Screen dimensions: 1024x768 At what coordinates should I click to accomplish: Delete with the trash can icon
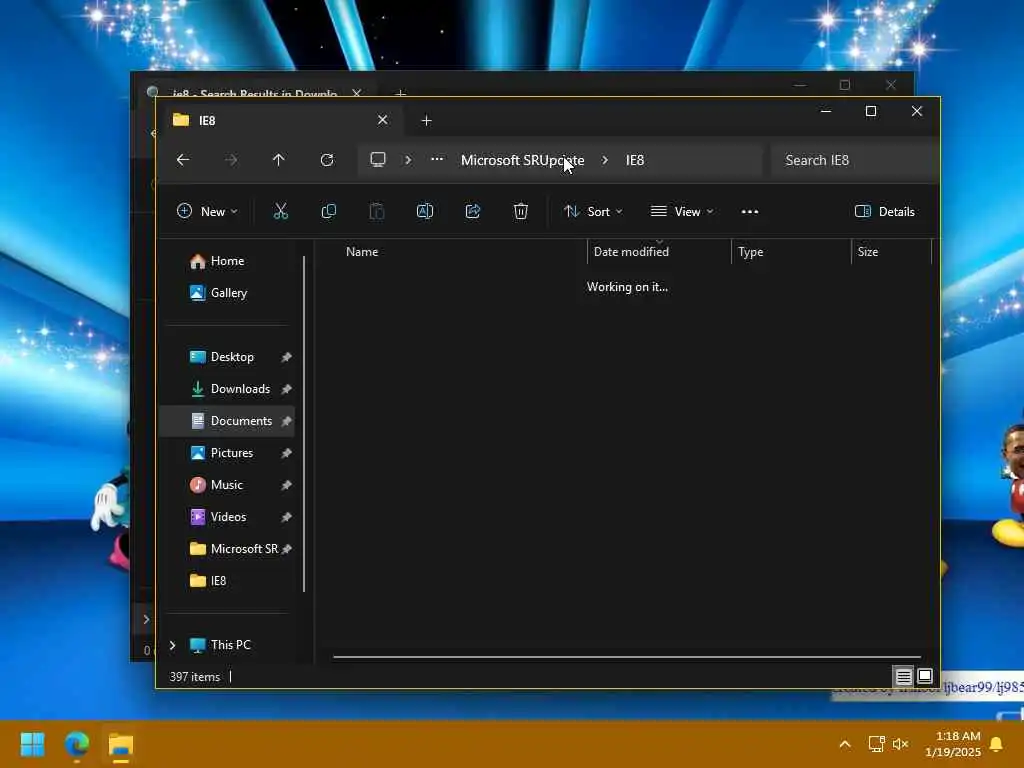pyautogui.click(x=520, y=211)
